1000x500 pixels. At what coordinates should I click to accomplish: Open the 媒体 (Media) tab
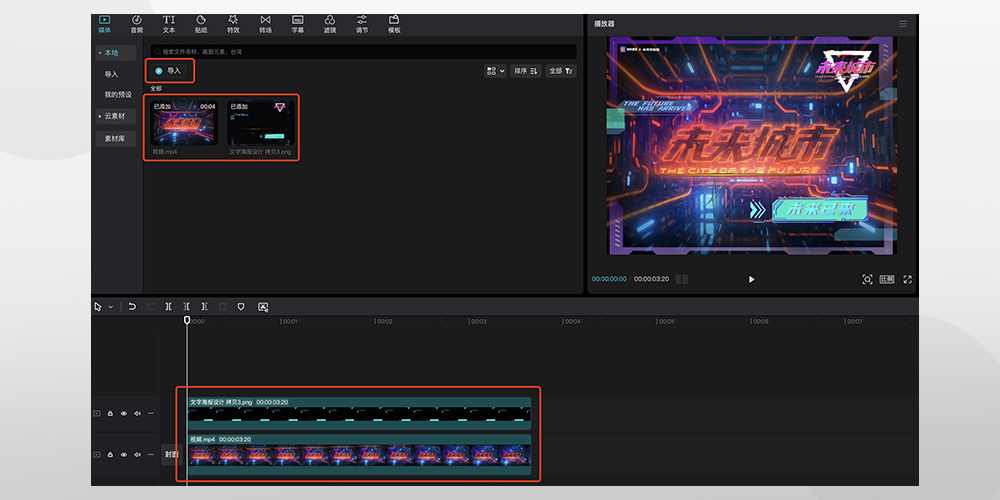tap(104, 25)
